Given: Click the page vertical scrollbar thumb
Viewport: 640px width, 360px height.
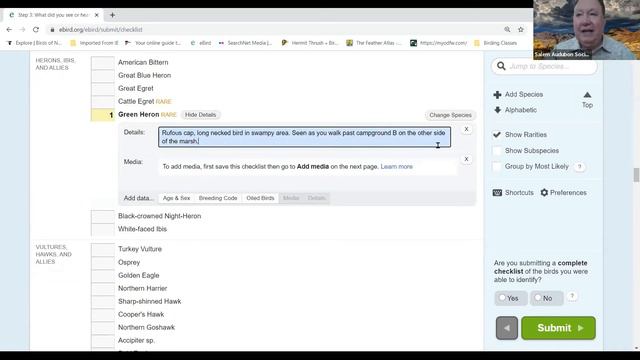Looking at the screenshot, I should coord(636,175).
